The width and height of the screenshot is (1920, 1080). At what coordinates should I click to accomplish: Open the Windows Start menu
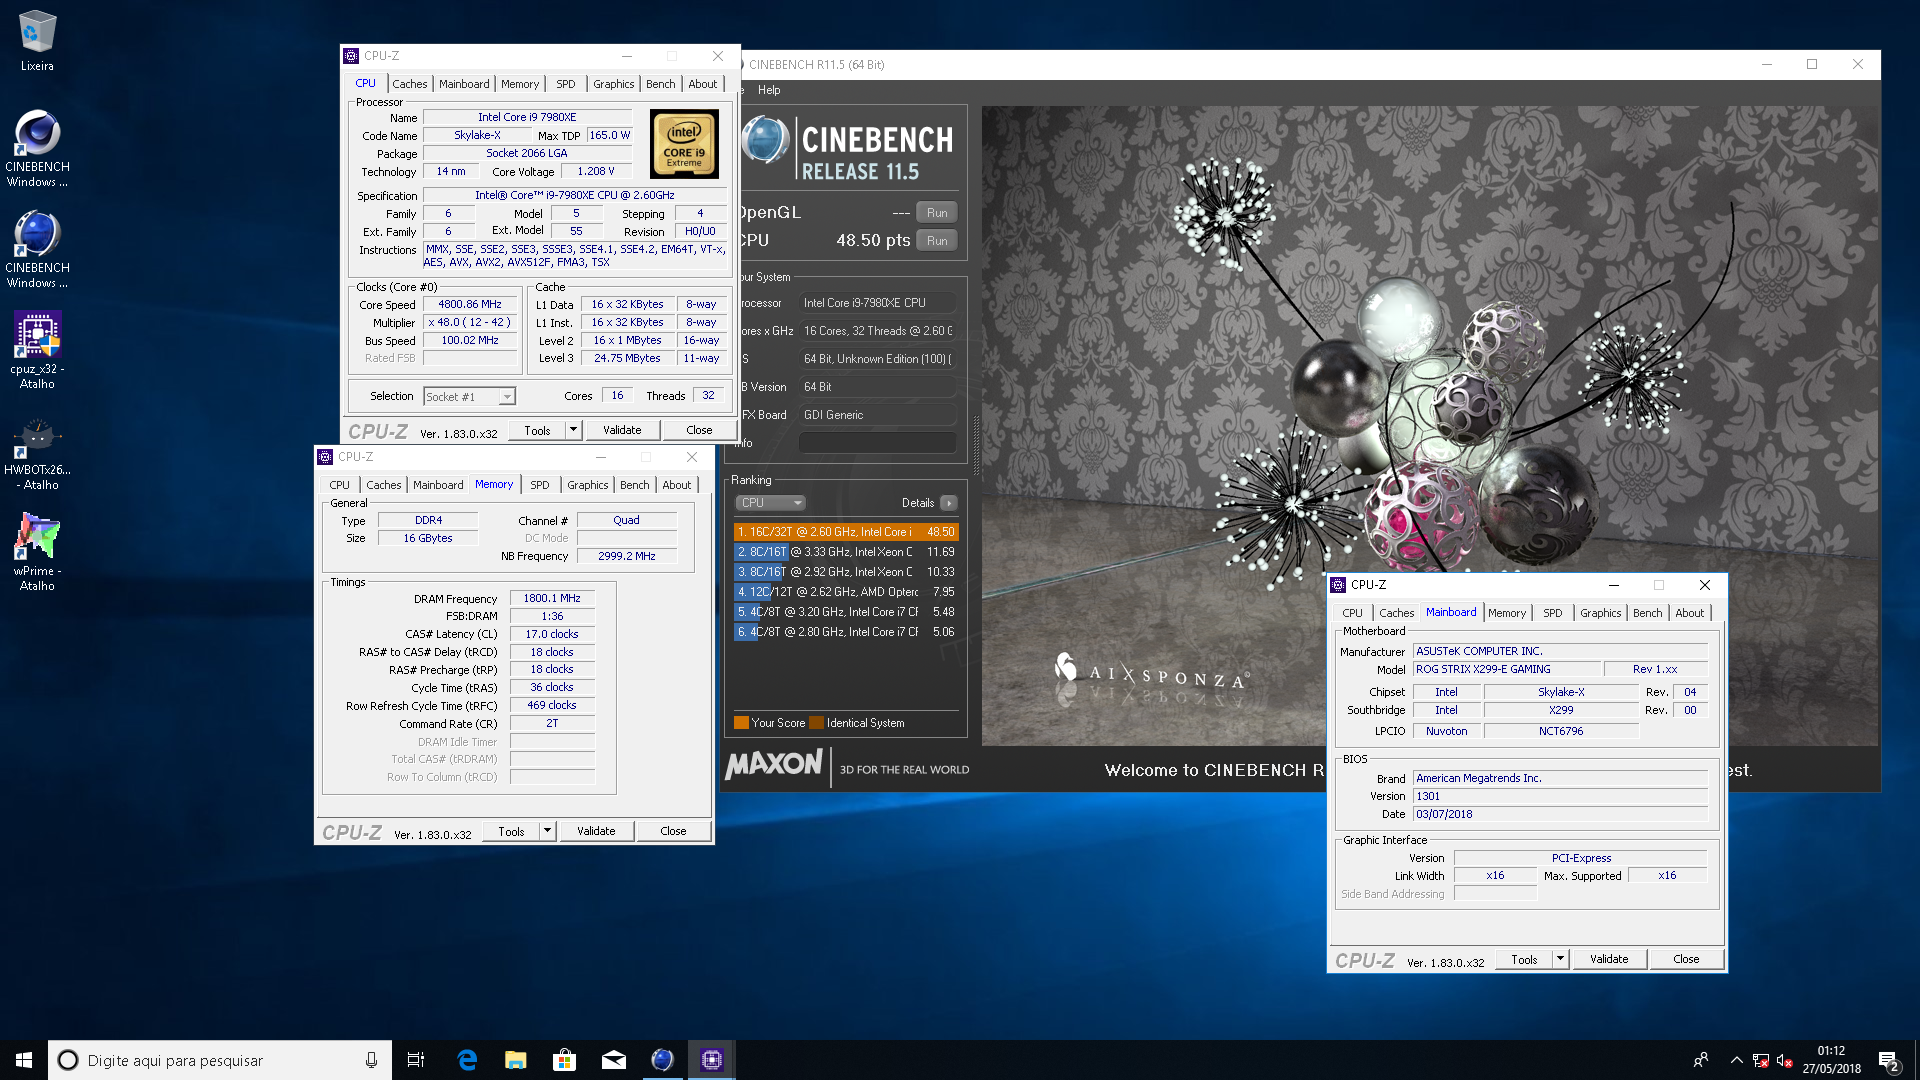coord(24,1060)
